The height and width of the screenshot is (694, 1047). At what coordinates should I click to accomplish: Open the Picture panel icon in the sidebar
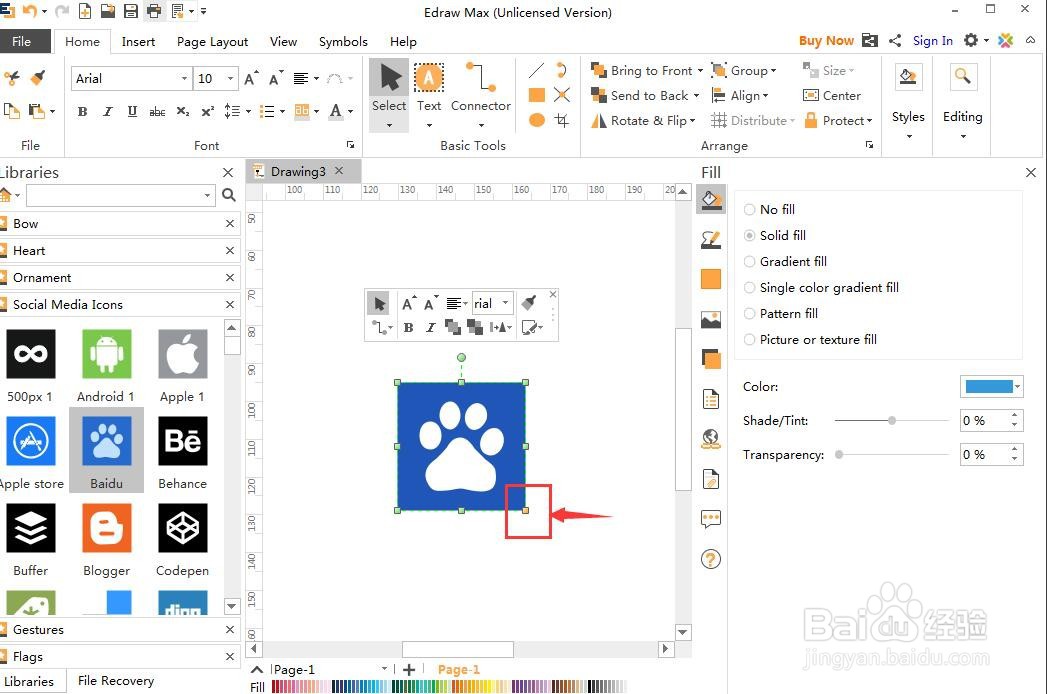711,320
